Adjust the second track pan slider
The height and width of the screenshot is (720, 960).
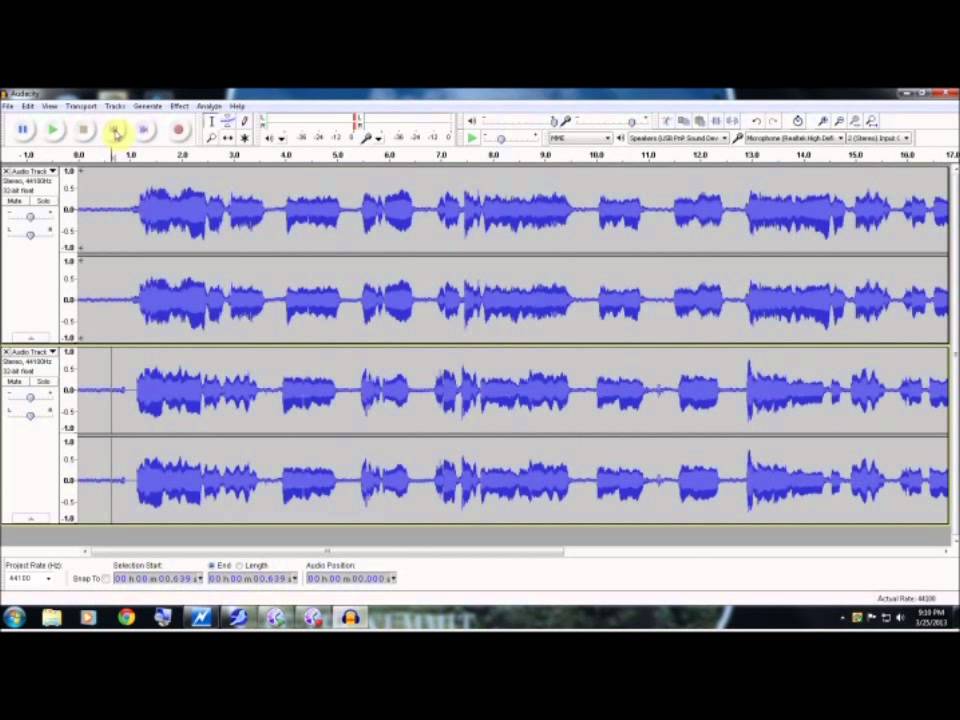point(30,416)
